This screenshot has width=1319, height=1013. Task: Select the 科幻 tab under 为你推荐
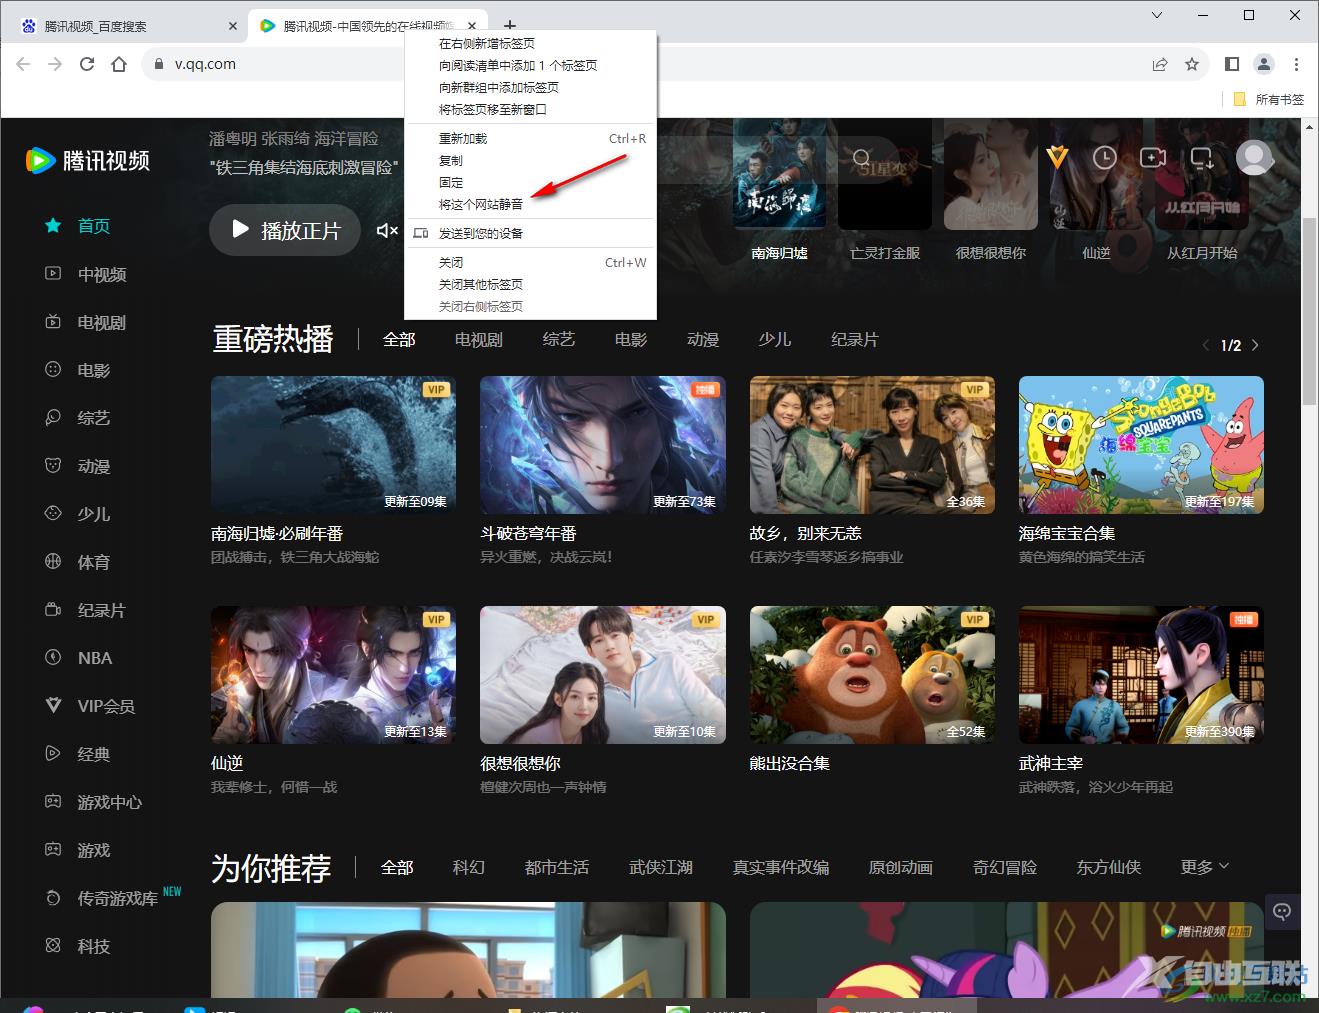468,867
